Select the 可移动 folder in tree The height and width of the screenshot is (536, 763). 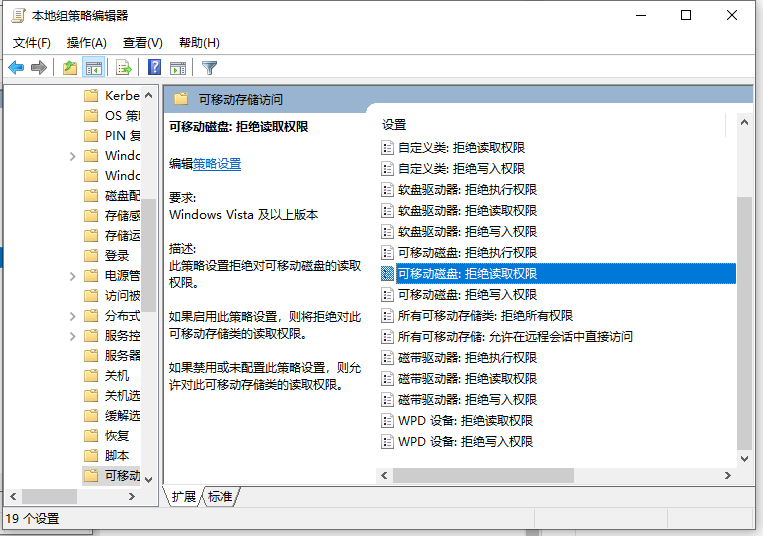(x=111, y=476)
